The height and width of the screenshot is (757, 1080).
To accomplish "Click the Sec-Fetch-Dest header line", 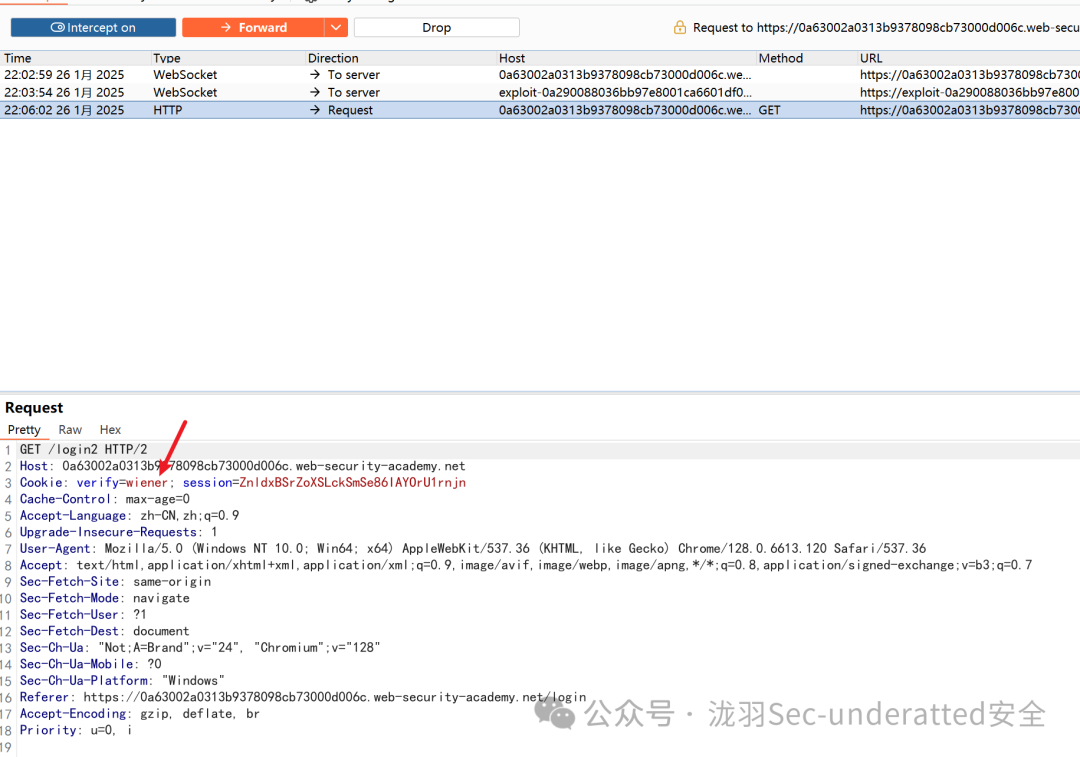I will (105, 632).
